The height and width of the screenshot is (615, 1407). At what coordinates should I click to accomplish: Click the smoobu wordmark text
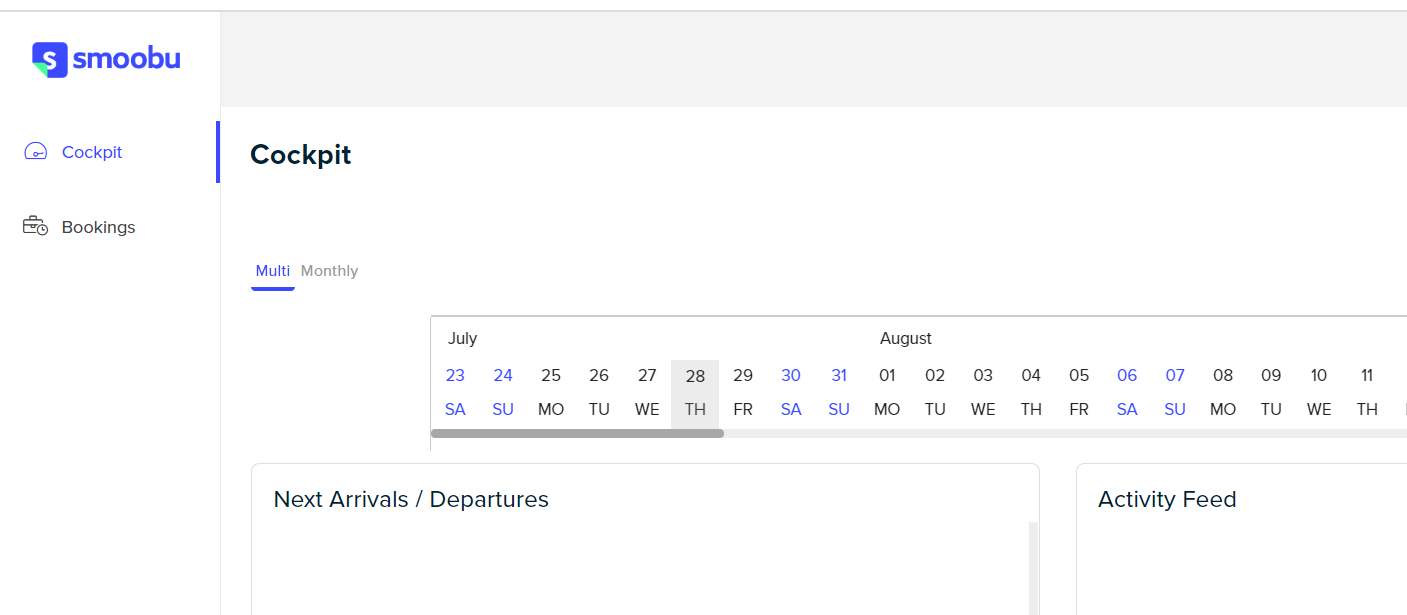[126, 59]
